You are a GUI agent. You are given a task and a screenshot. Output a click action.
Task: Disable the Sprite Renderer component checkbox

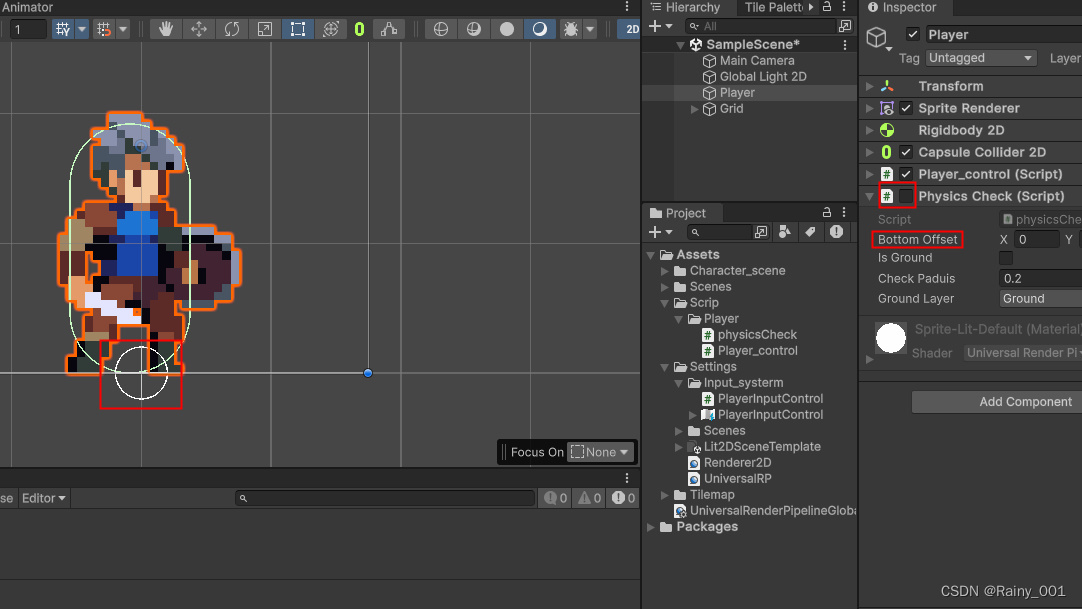click(906, 108)
